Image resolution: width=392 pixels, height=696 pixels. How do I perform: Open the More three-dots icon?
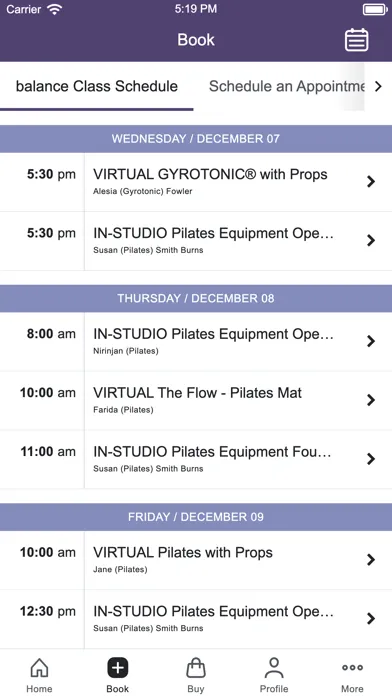352,668
